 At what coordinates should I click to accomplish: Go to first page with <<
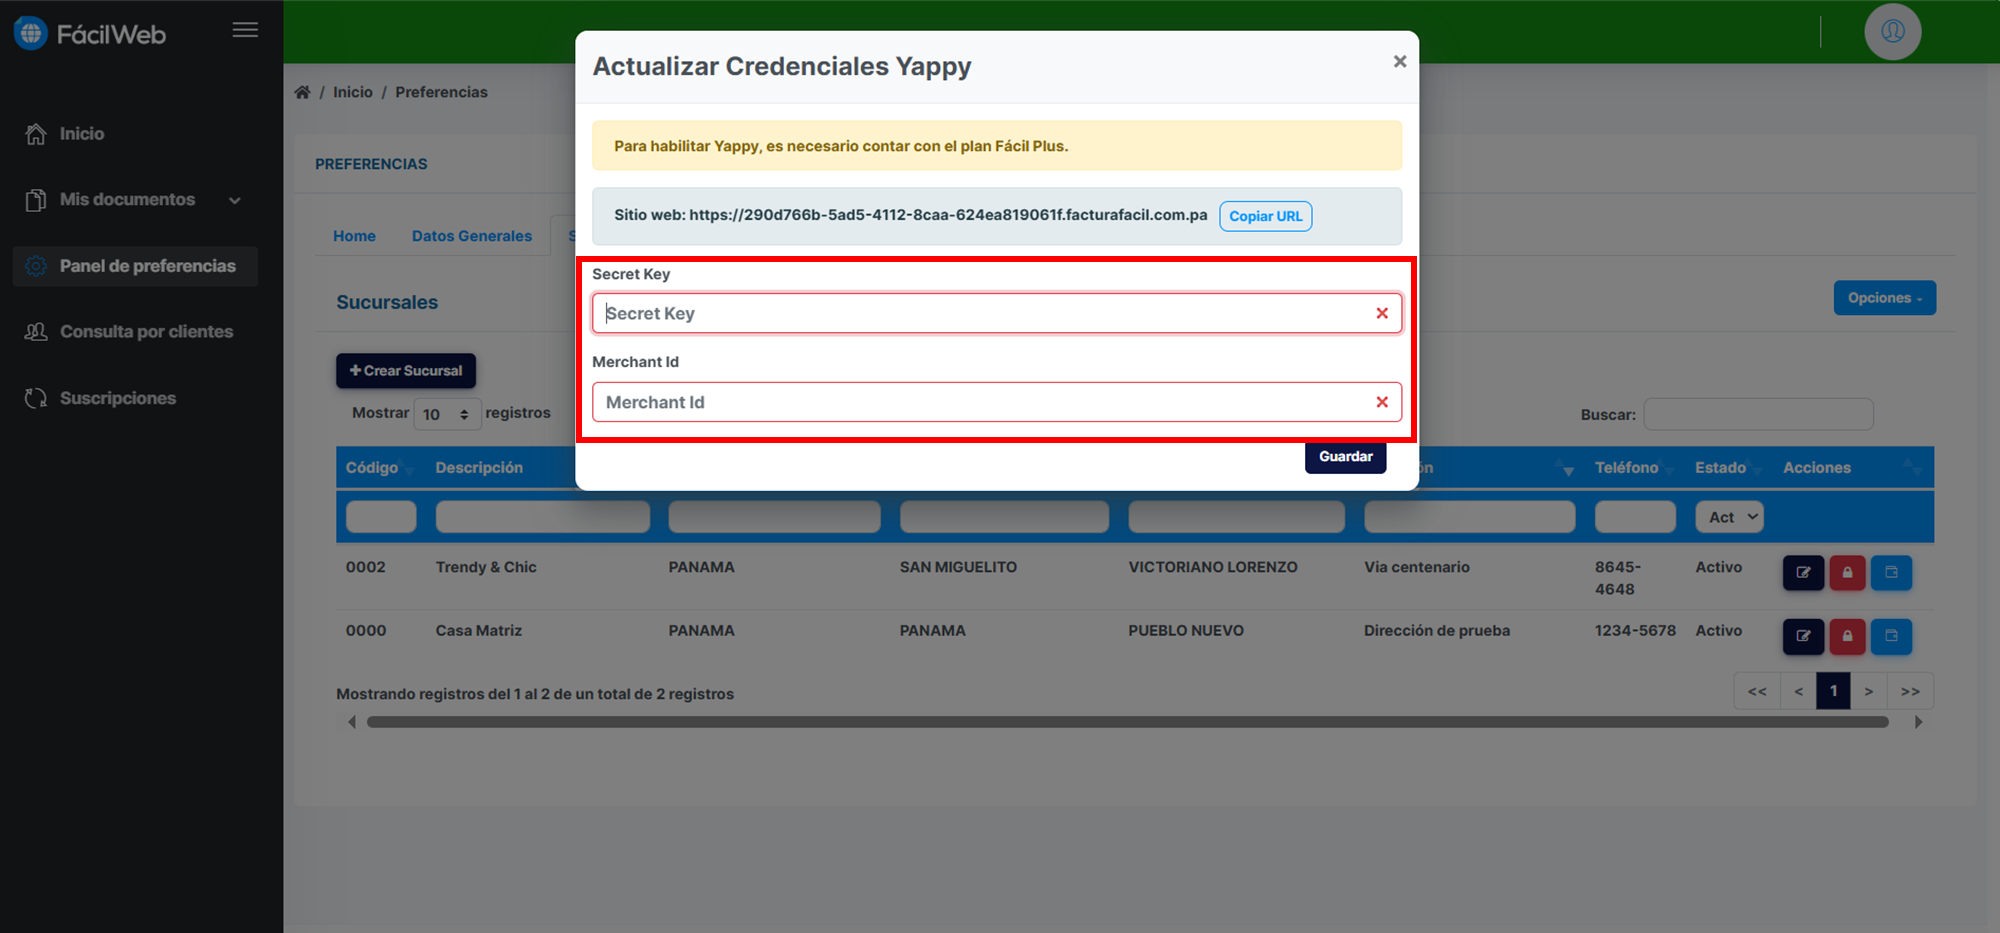pyautogui.click(x=1757, y=691)
